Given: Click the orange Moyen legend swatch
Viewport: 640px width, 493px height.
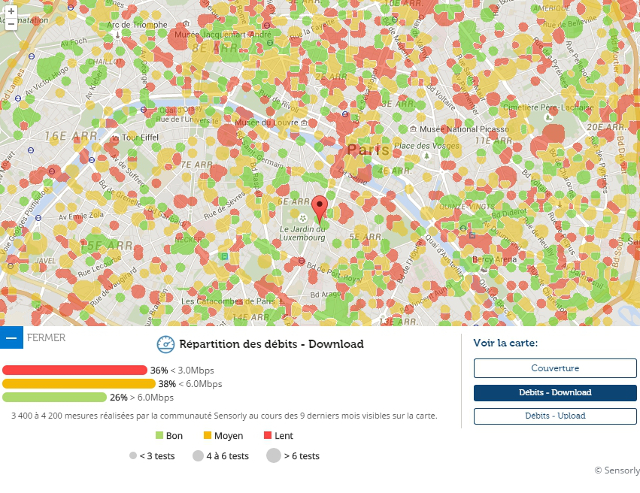Looking at the screenshot, I should [x=210, y=436].
